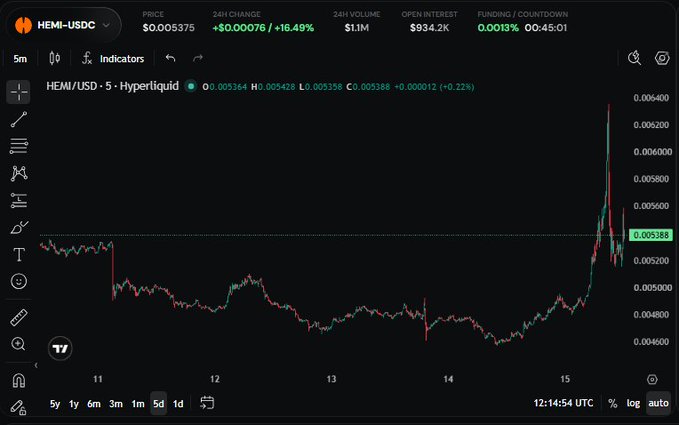Image resolution: width=679 pixels, height=425 pixels.
Task: Open the horizontal lines and Fibonacci tools
Action: [x=19, y=146]
